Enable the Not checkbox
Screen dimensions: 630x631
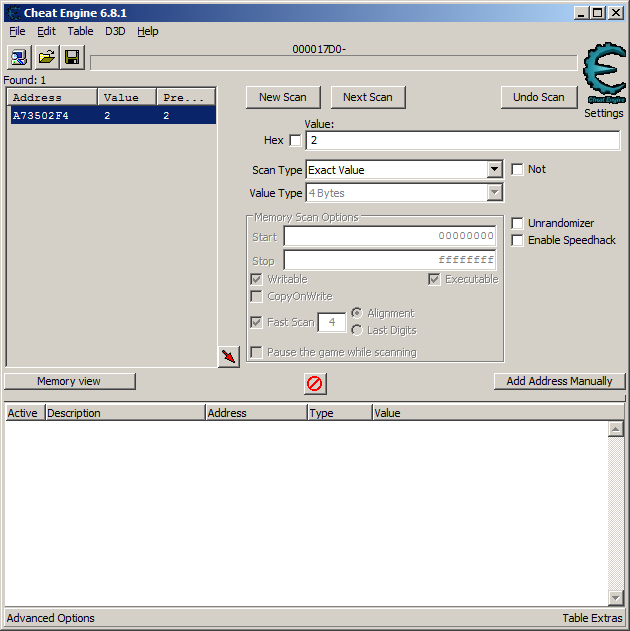[517, 169]
